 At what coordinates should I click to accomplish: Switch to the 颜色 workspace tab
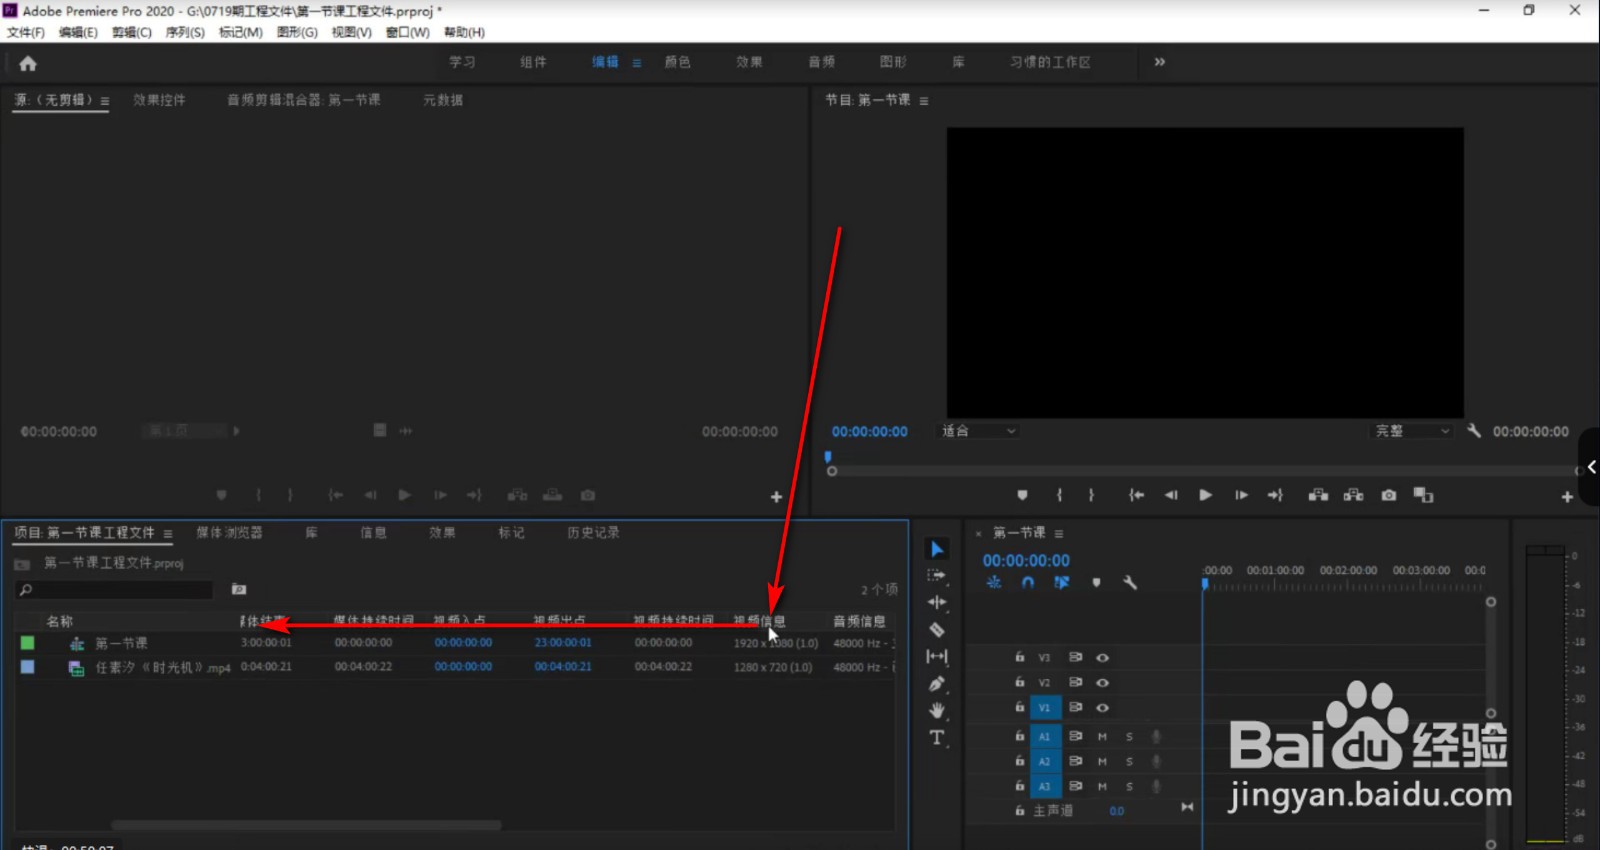pos(678,62)
